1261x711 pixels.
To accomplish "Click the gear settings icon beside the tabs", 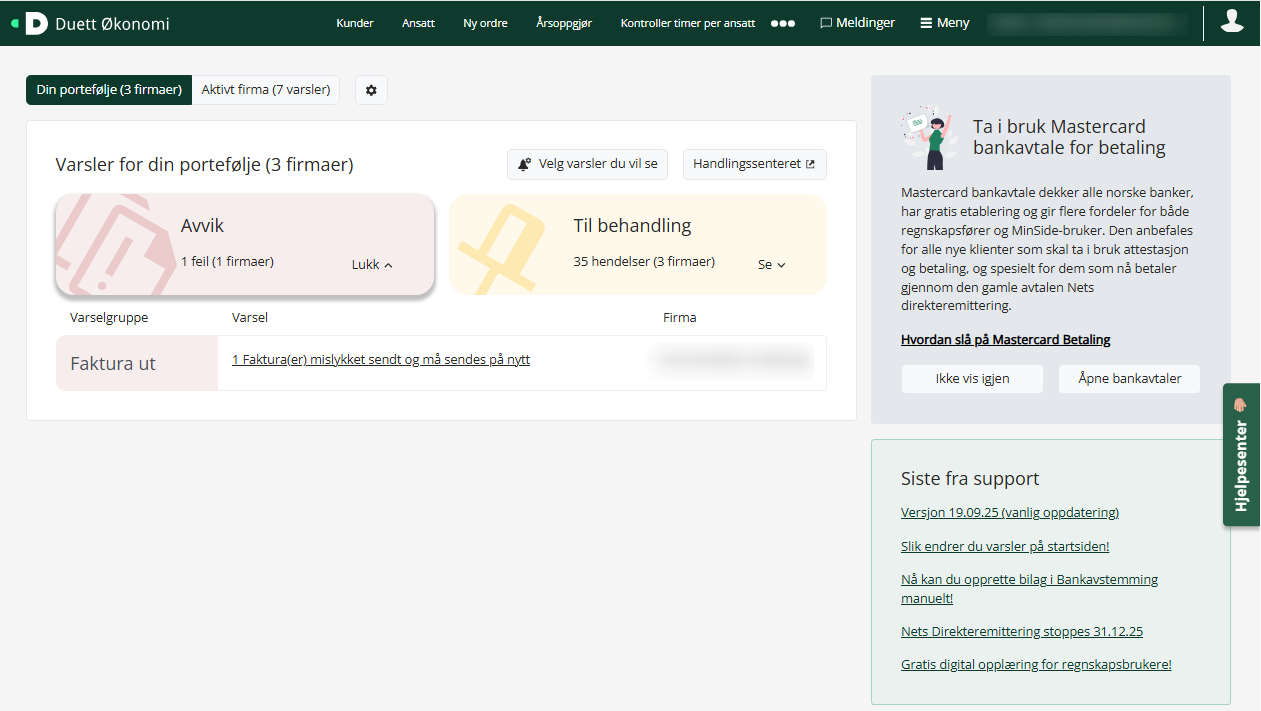I will pos(371,90).
